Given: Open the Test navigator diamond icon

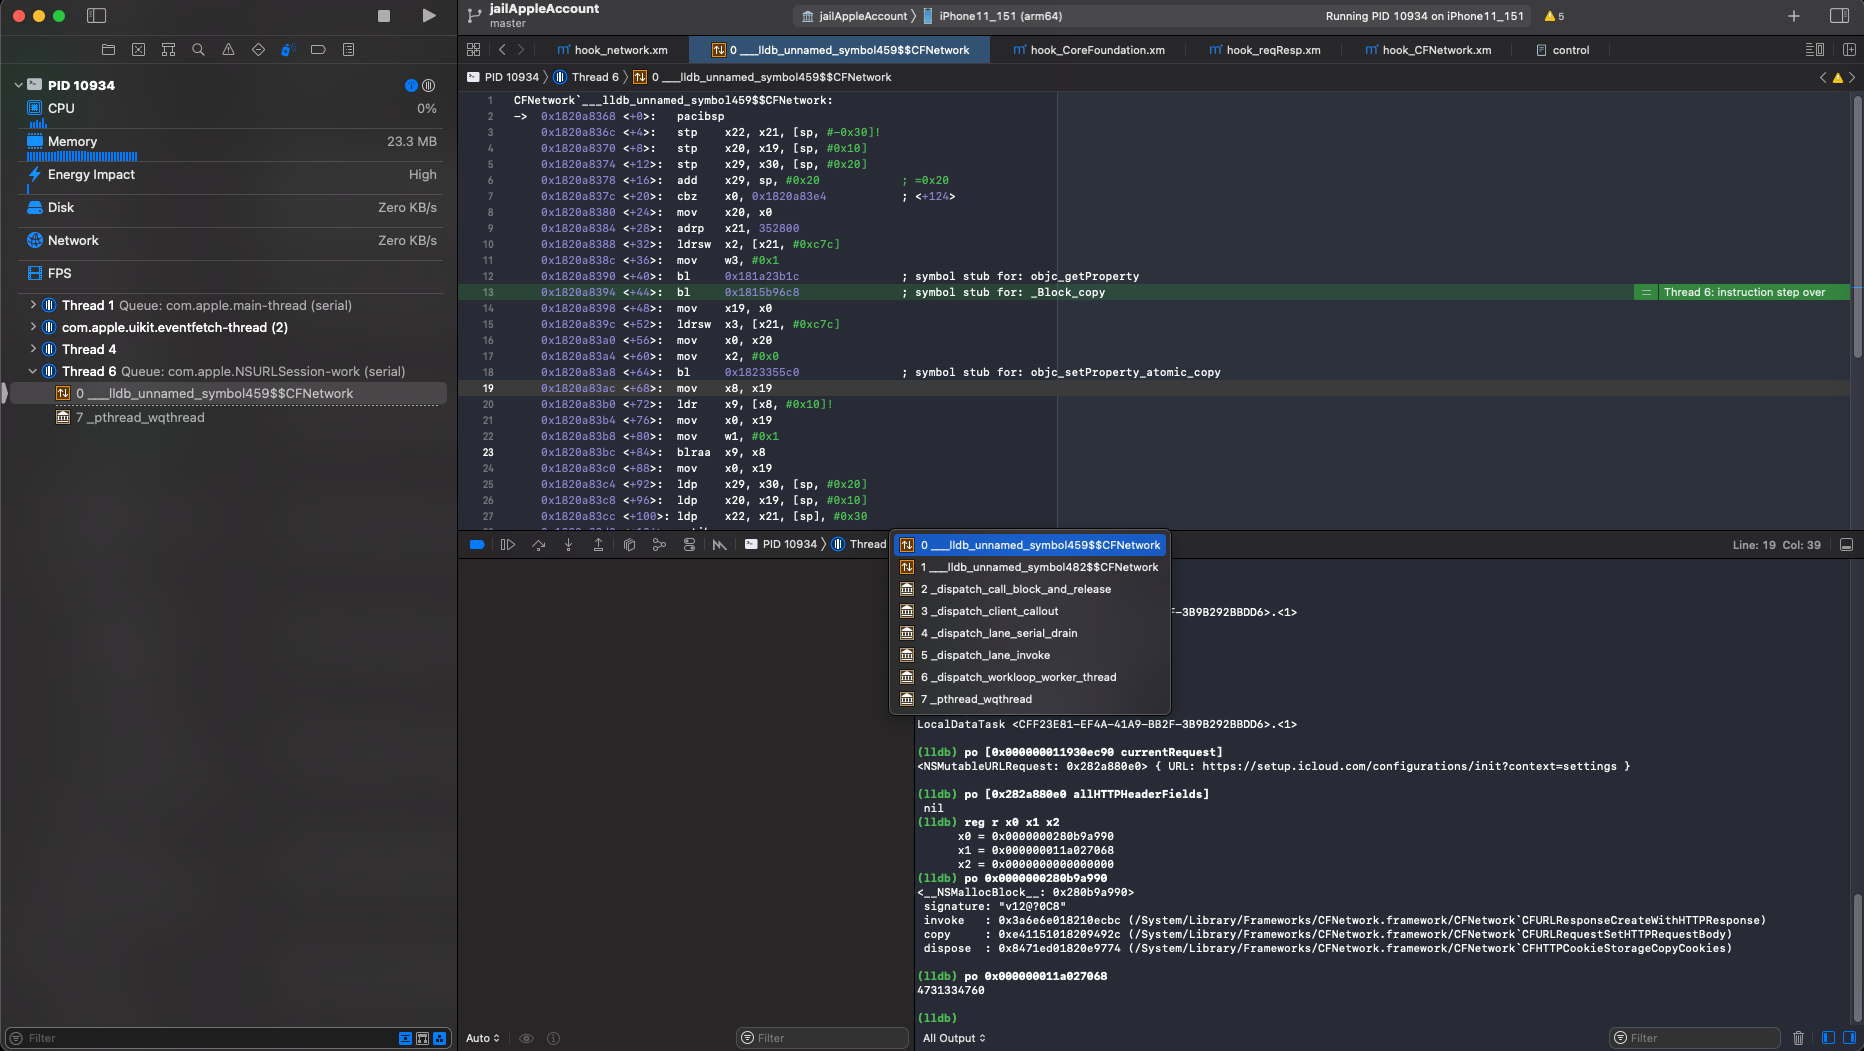Looking at the screenshot, I should (x=259, y=49).
